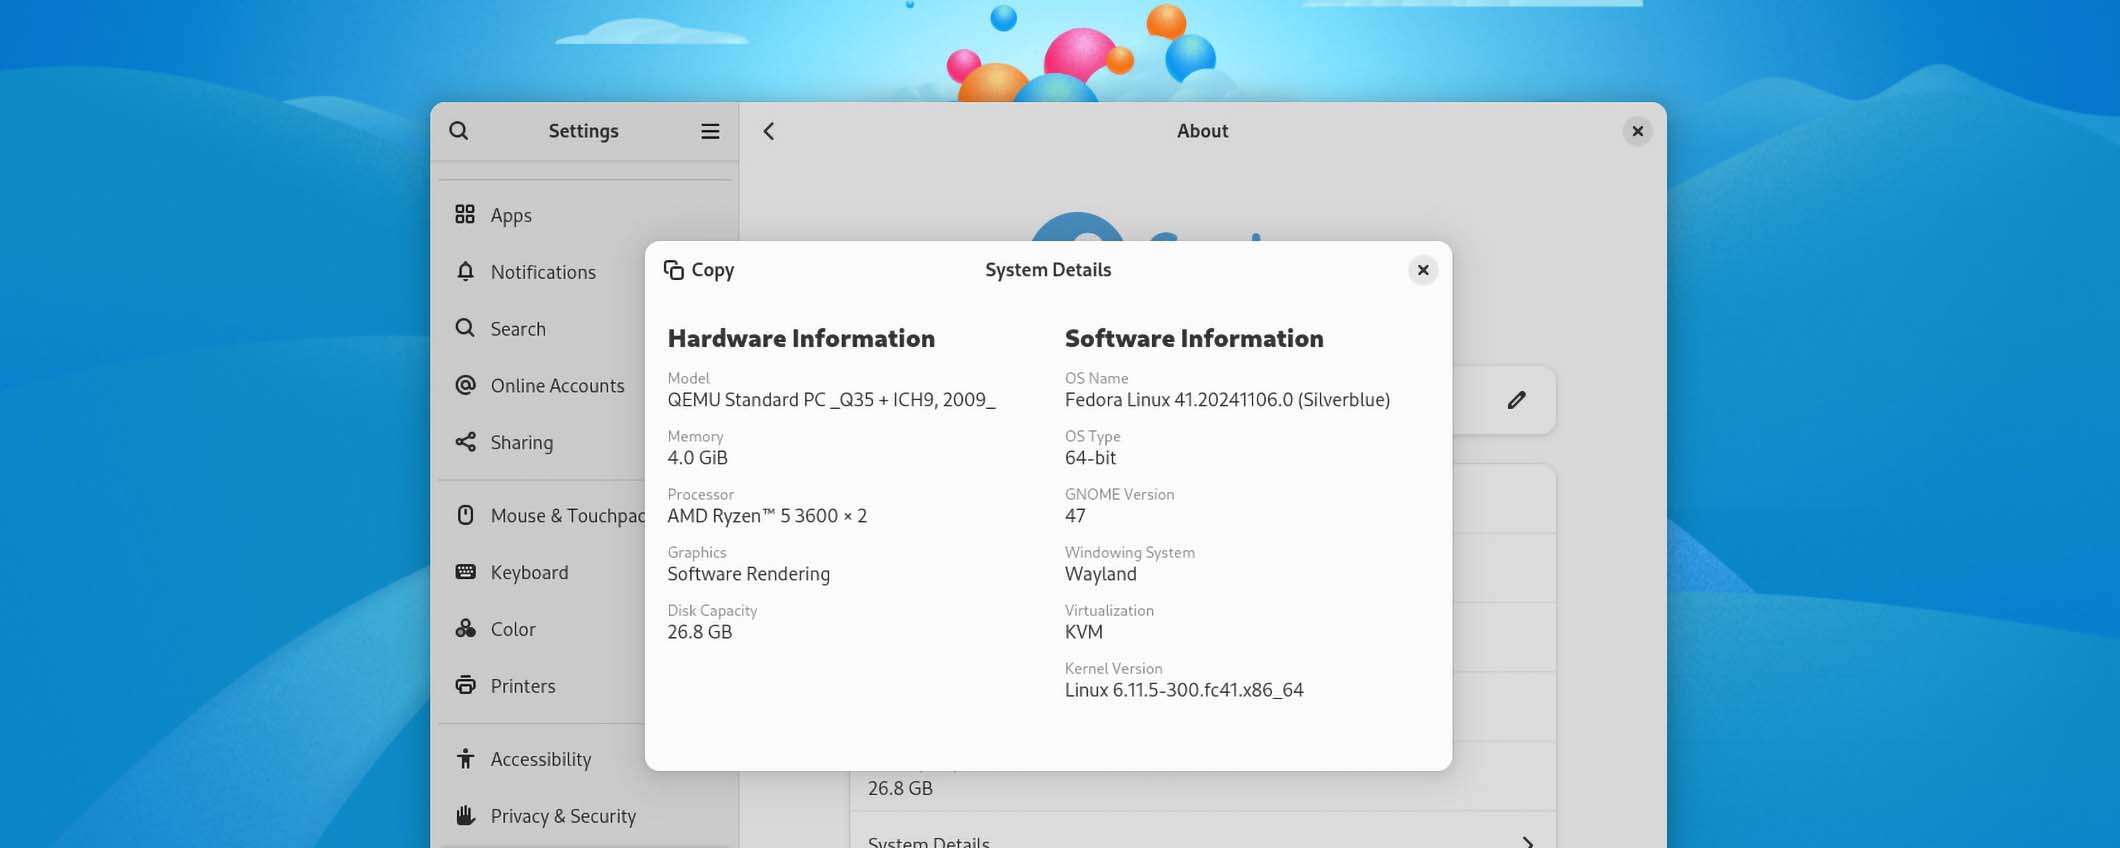2120x848 pixels.
Task: Click the Model value QEMU Standard PC
Action: click(831, 400)
